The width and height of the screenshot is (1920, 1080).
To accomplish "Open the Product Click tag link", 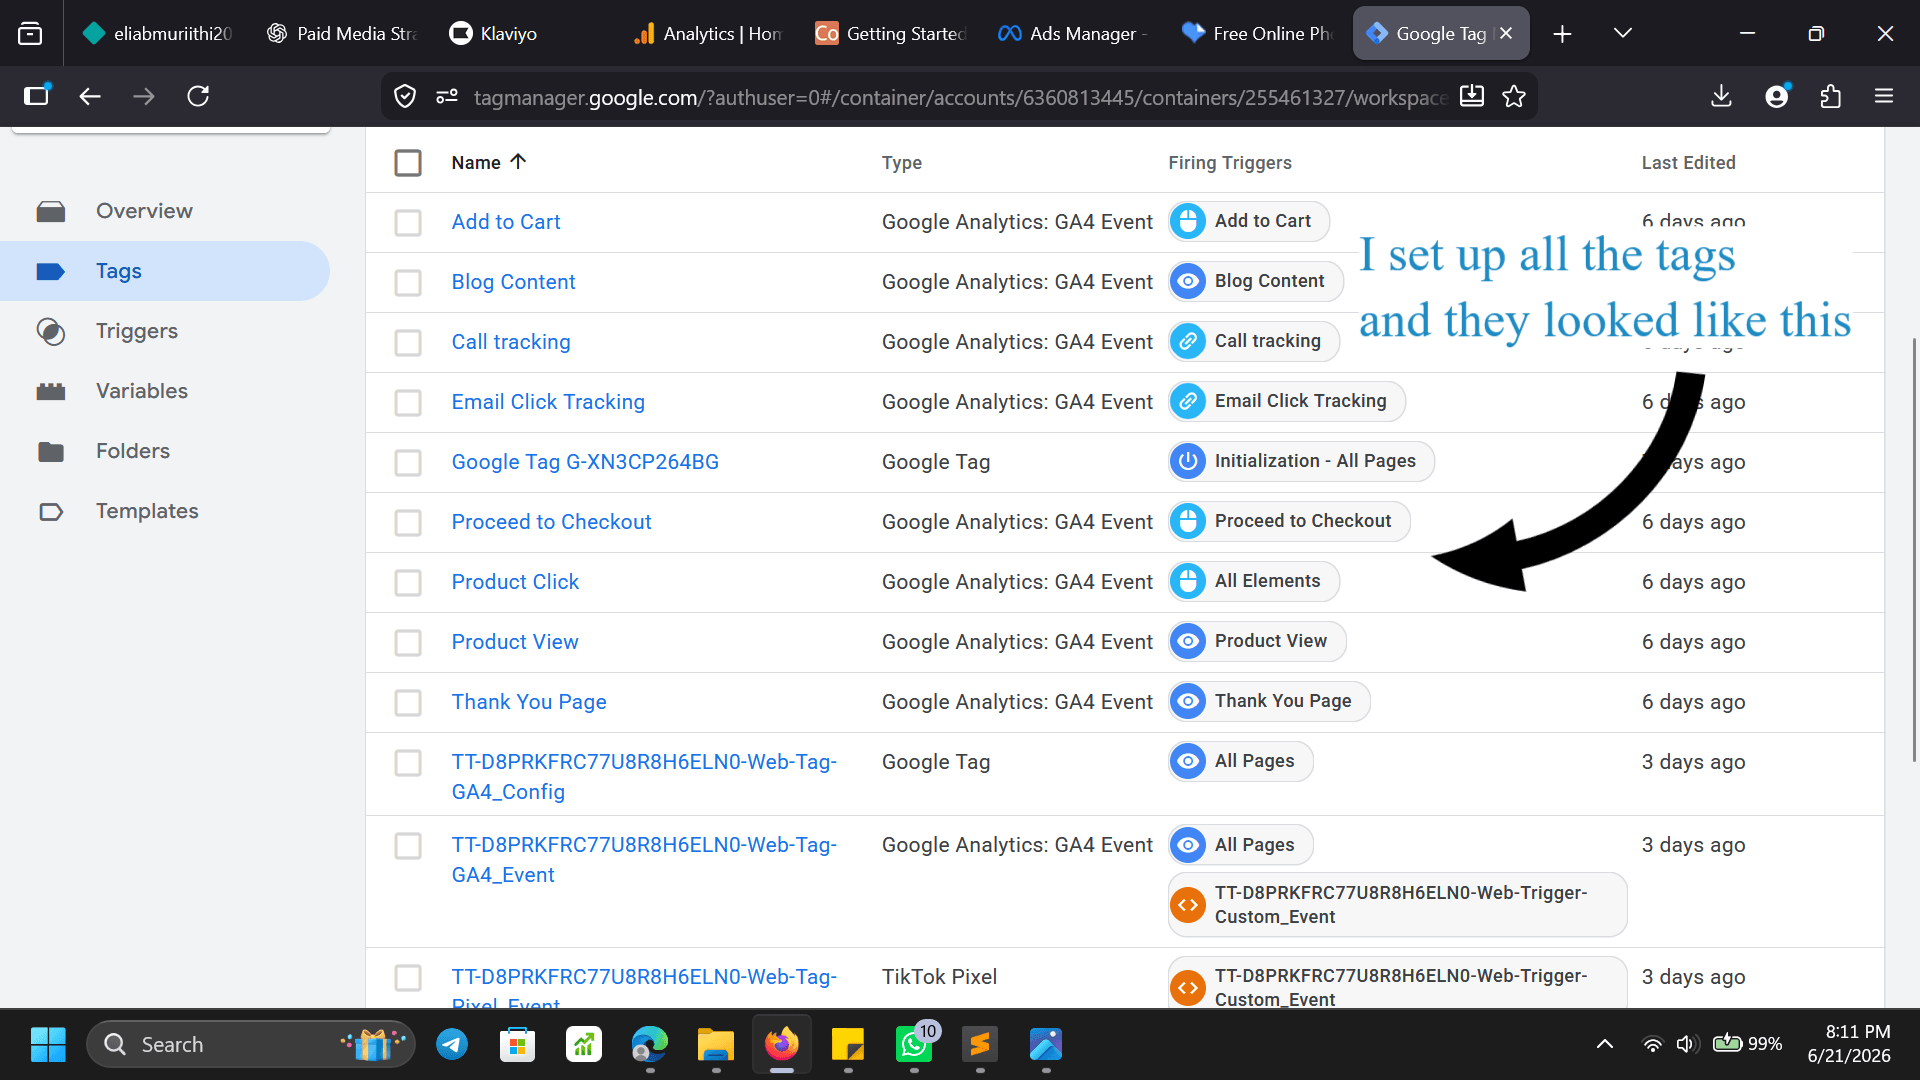I will pyautogui.click(x=515, y=582).
